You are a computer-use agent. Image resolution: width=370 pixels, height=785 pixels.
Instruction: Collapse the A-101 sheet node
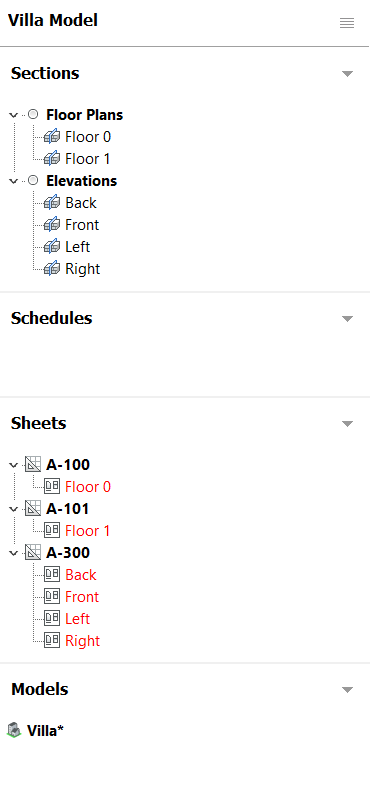(14, 509)
